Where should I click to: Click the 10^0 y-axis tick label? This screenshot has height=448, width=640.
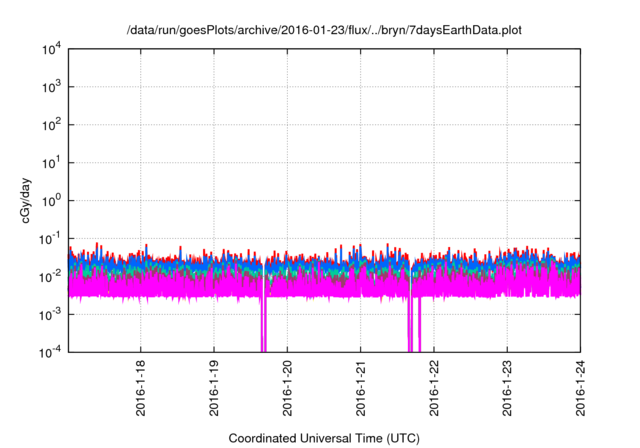(51, 201)
